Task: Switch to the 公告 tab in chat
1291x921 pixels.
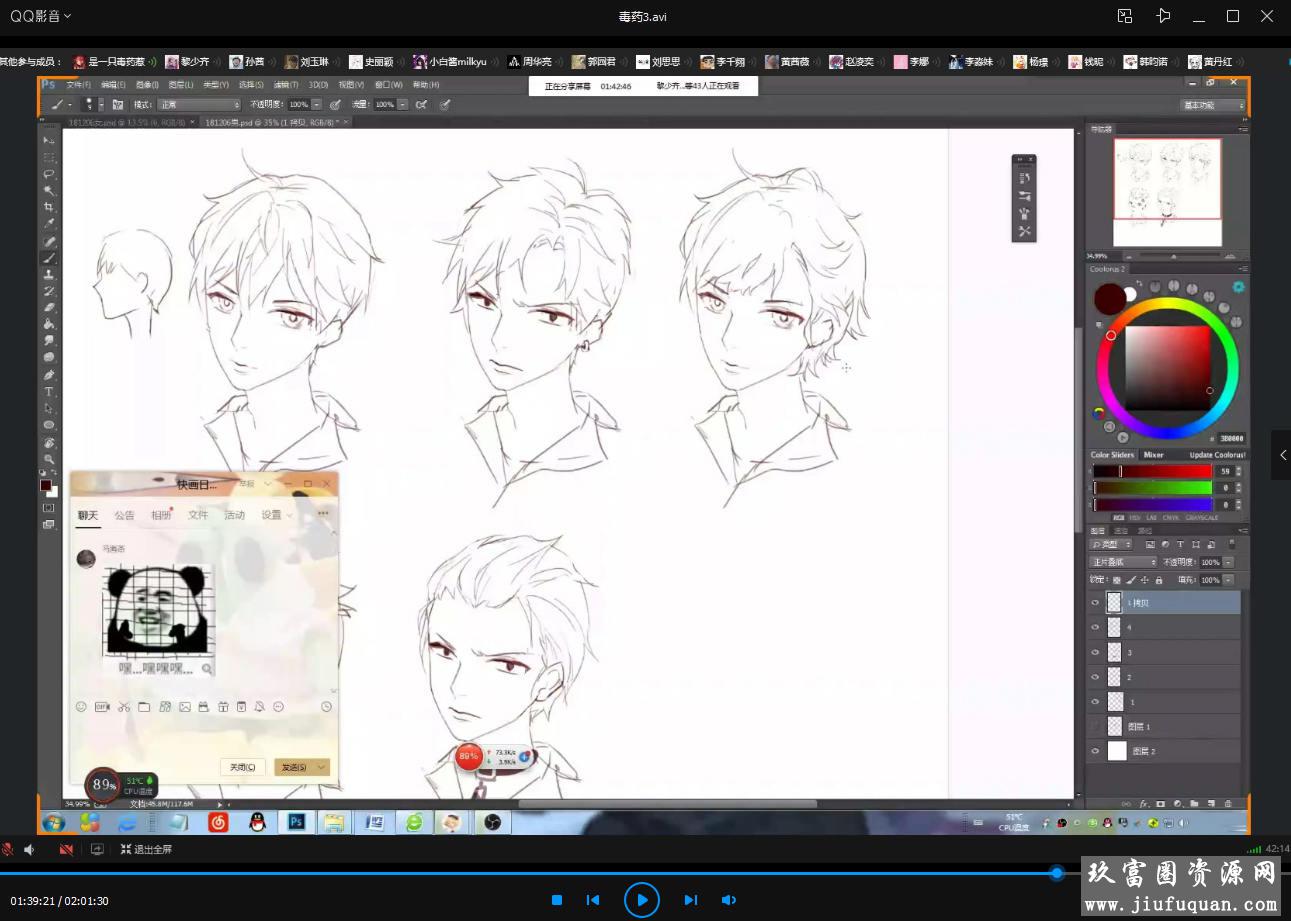Action: (x=124, y=515)
